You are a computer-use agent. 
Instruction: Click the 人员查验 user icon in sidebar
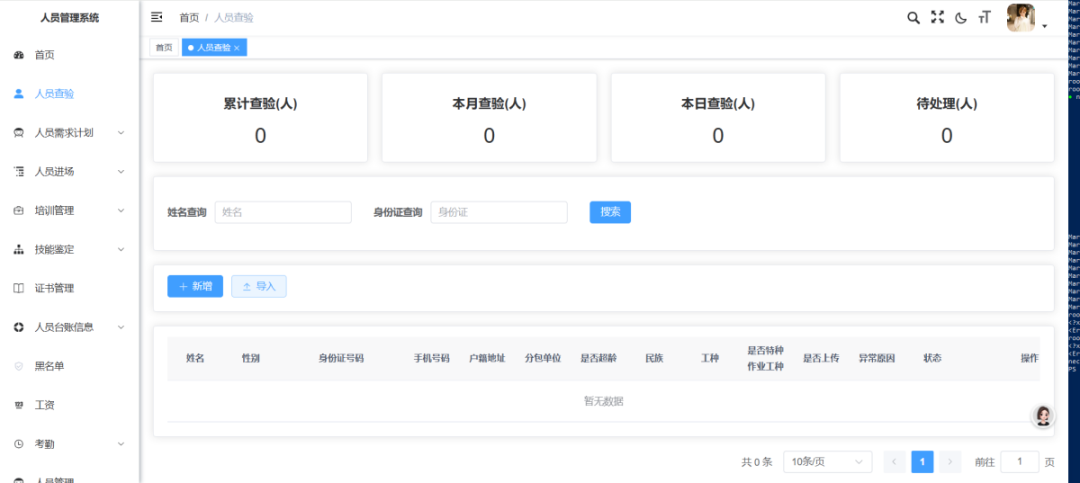pos(19,94)
